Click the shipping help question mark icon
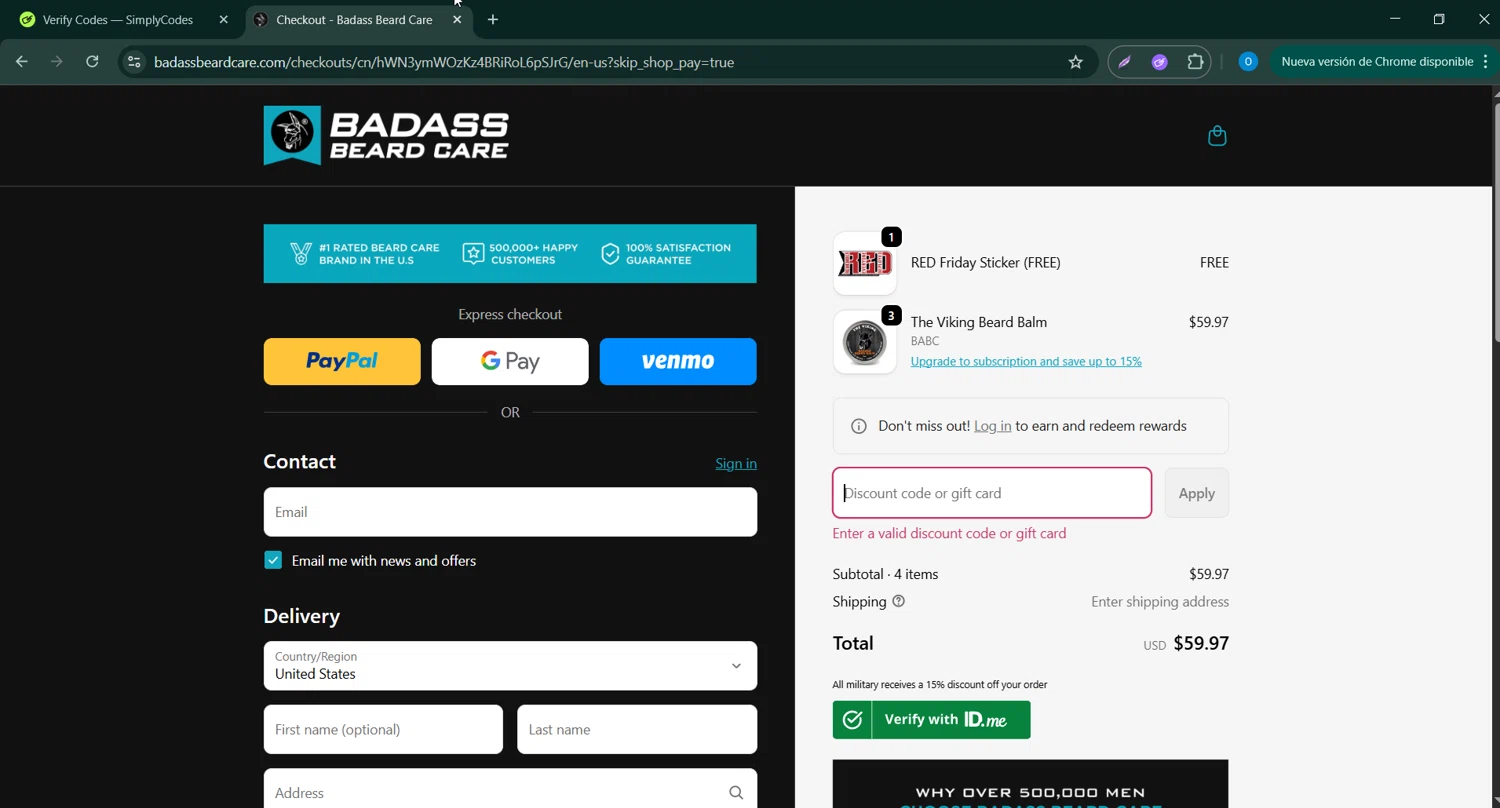 point(898,601)
